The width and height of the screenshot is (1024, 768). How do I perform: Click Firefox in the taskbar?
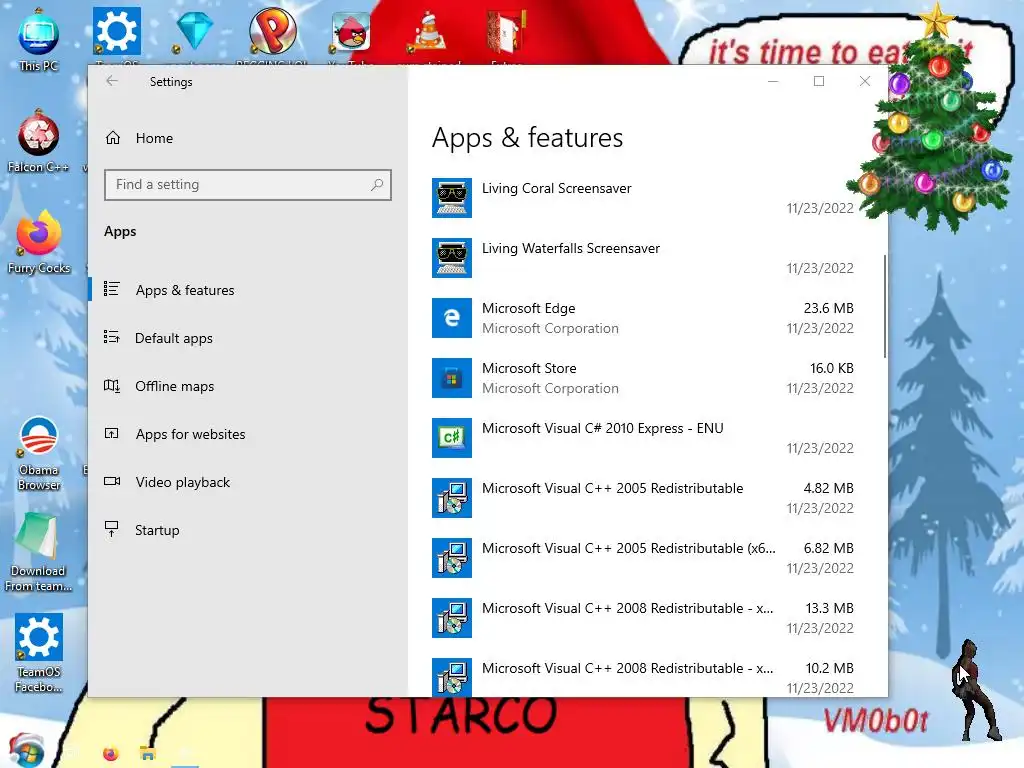coord(111,754)
